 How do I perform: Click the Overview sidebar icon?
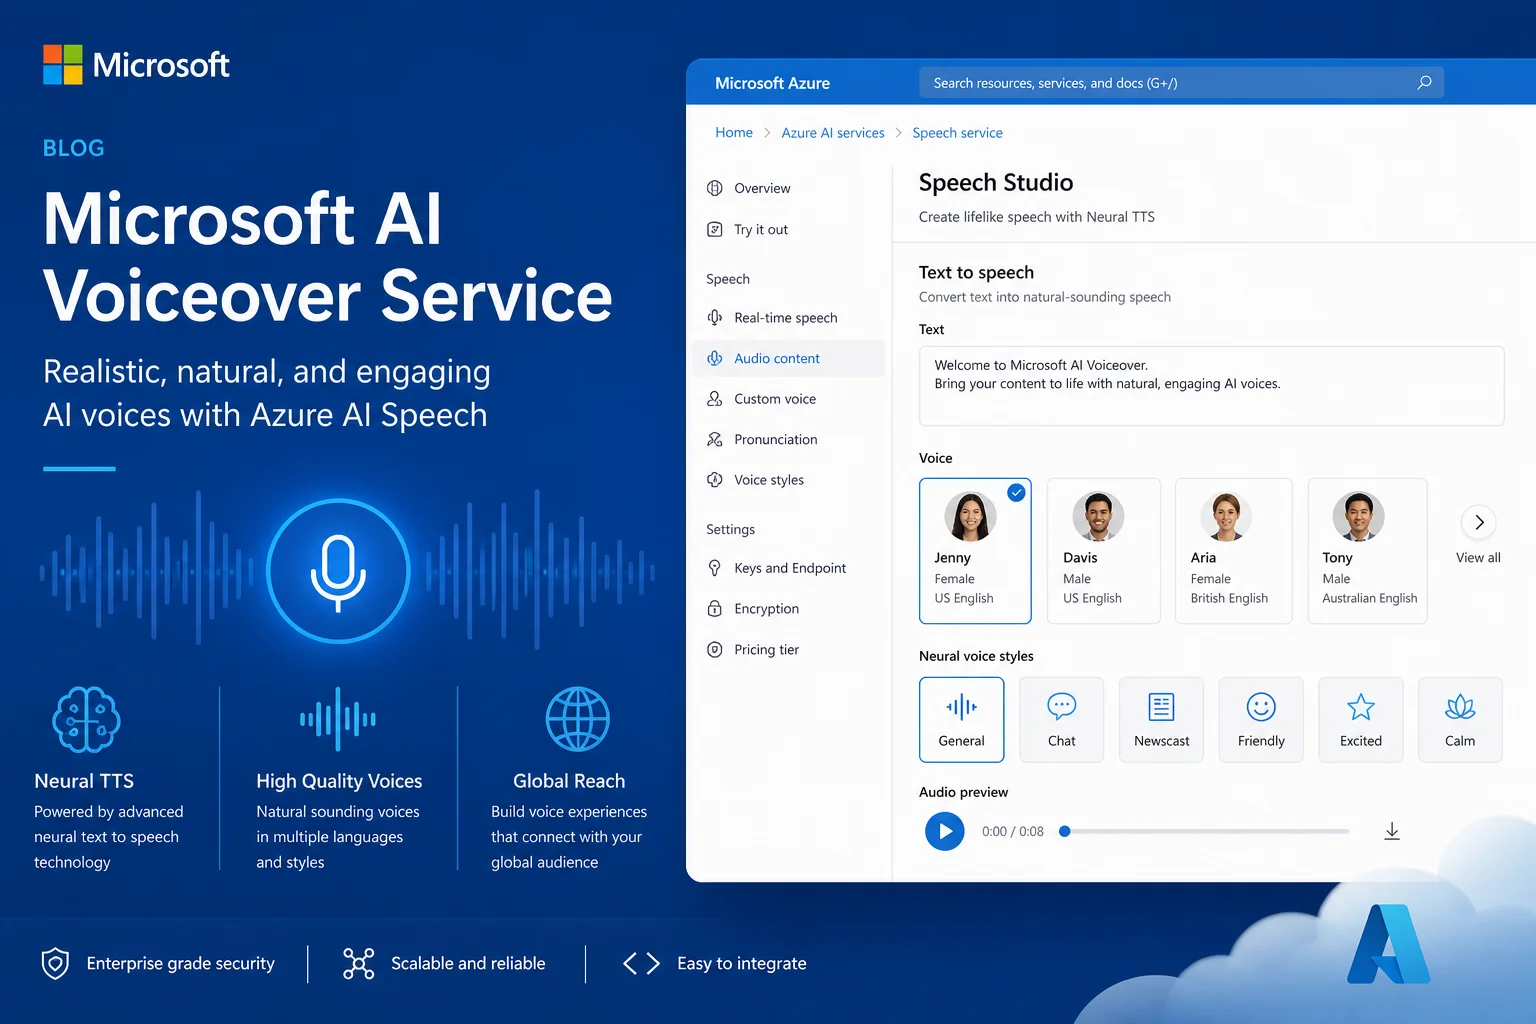pyautogui.click(x=715, y=188)
